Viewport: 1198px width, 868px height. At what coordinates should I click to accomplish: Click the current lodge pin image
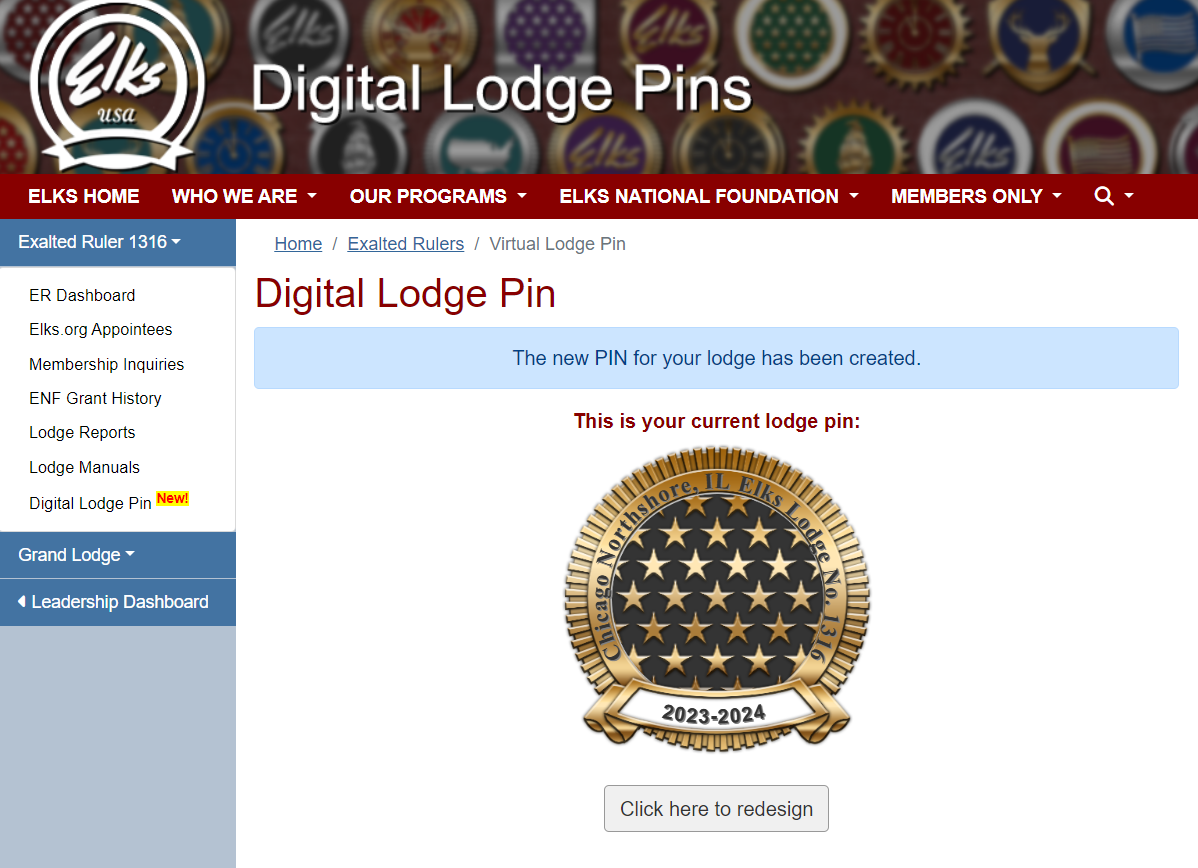717,599
